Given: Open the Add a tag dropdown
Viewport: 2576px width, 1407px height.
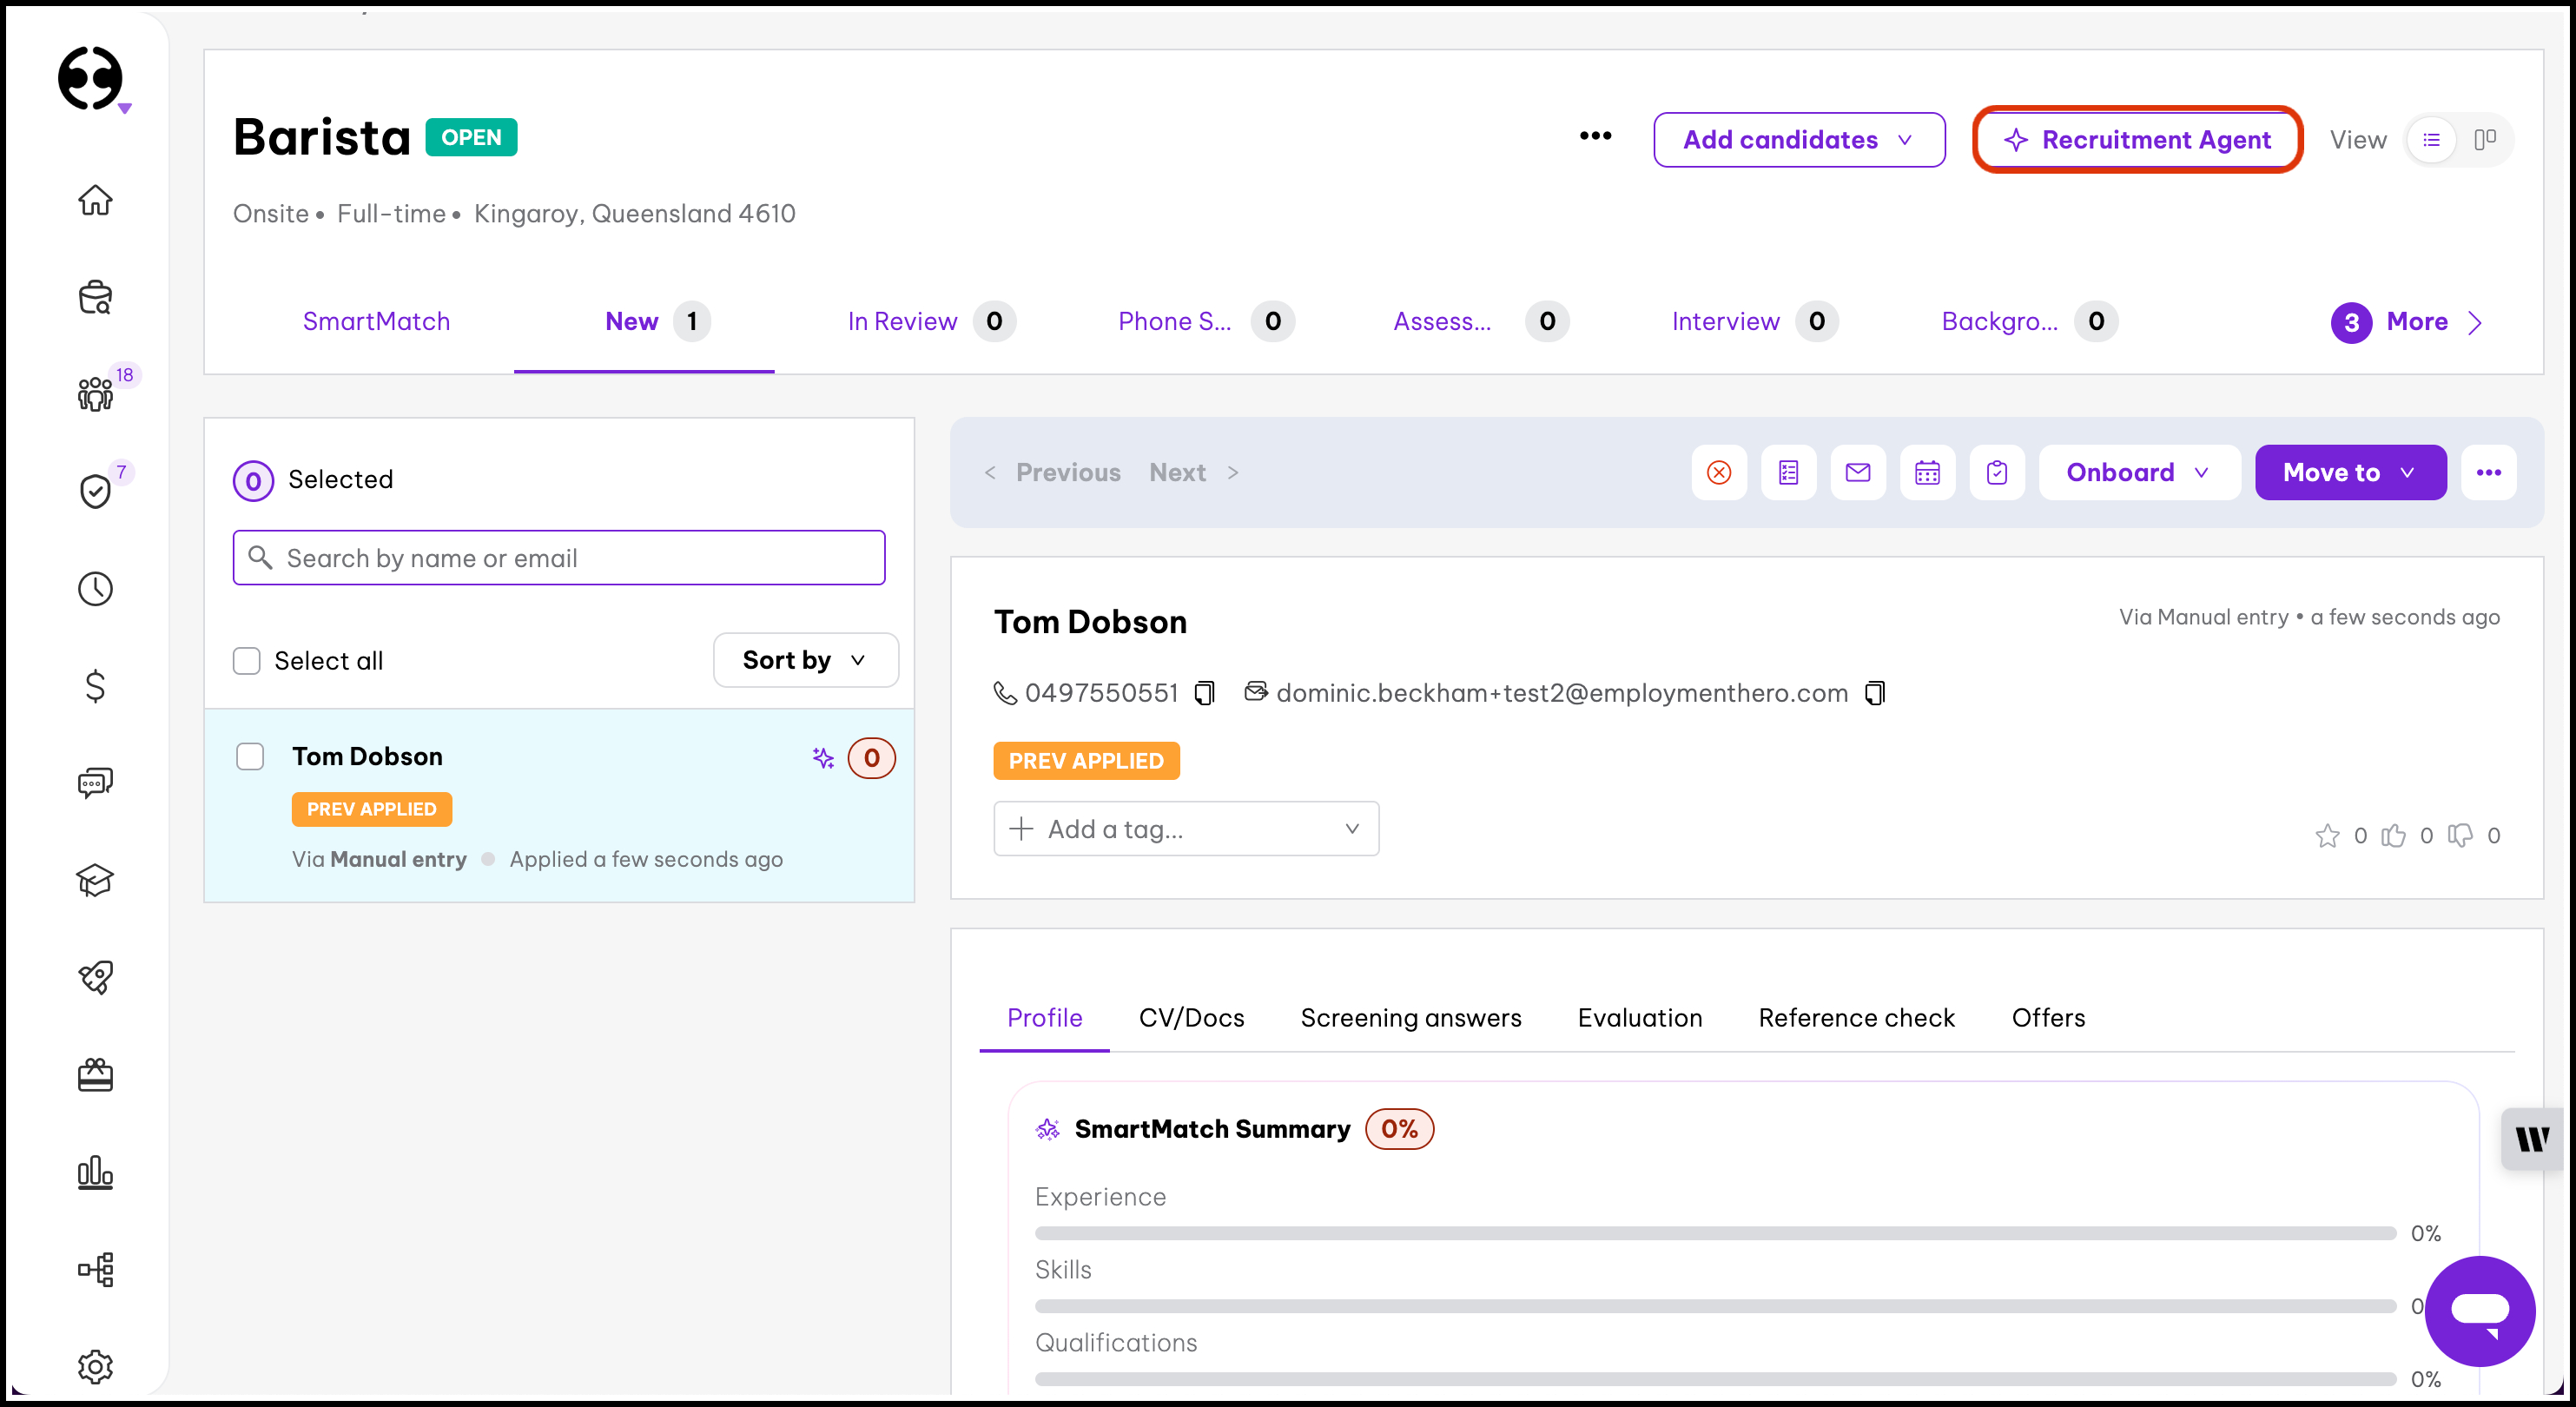Looking at the screenshot, I should tap(1186, 829).
